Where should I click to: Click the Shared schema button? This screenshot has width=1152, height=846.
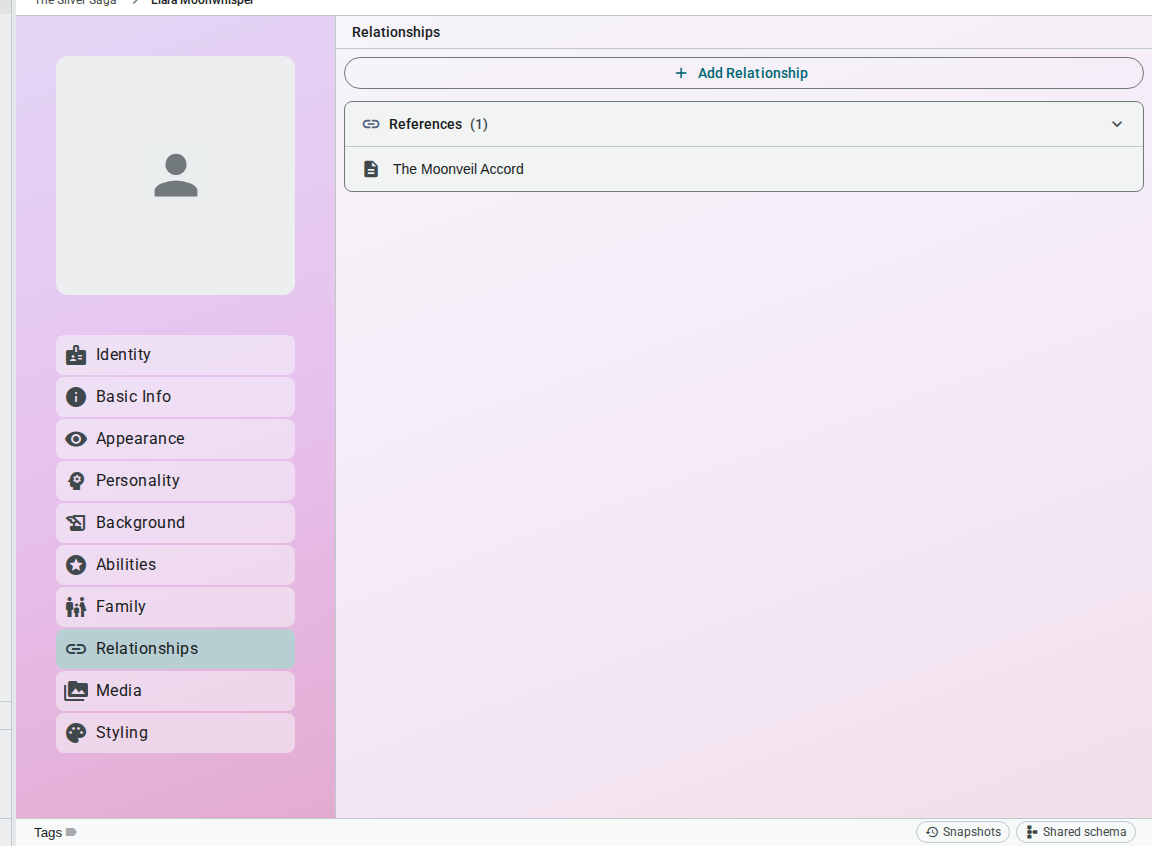coord(1076,832)
